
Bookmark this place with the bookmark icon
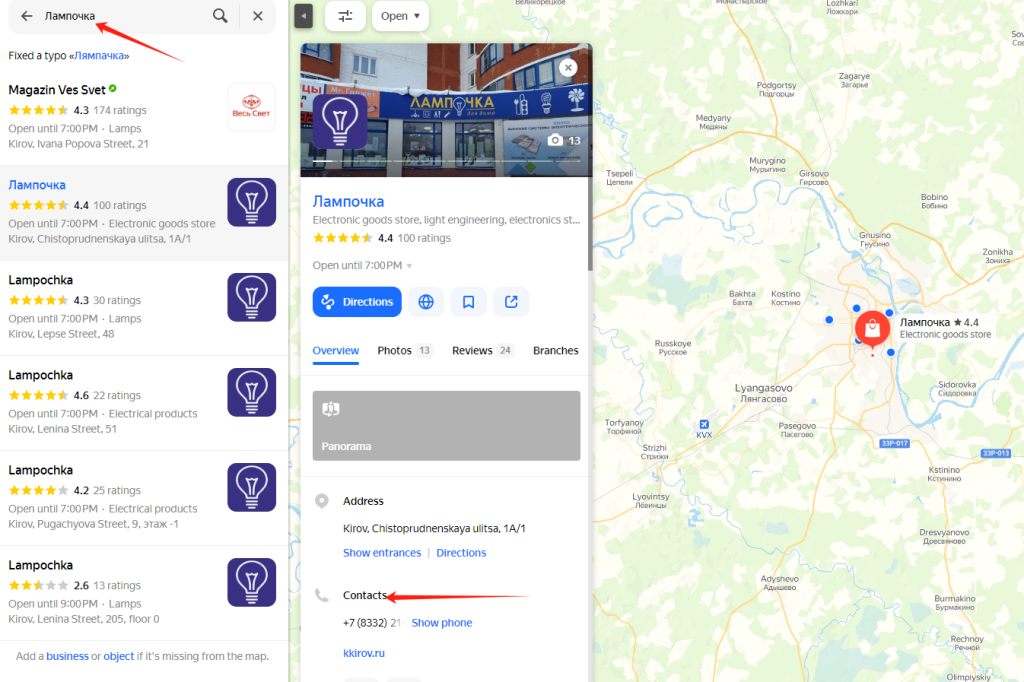click(468, 302)
